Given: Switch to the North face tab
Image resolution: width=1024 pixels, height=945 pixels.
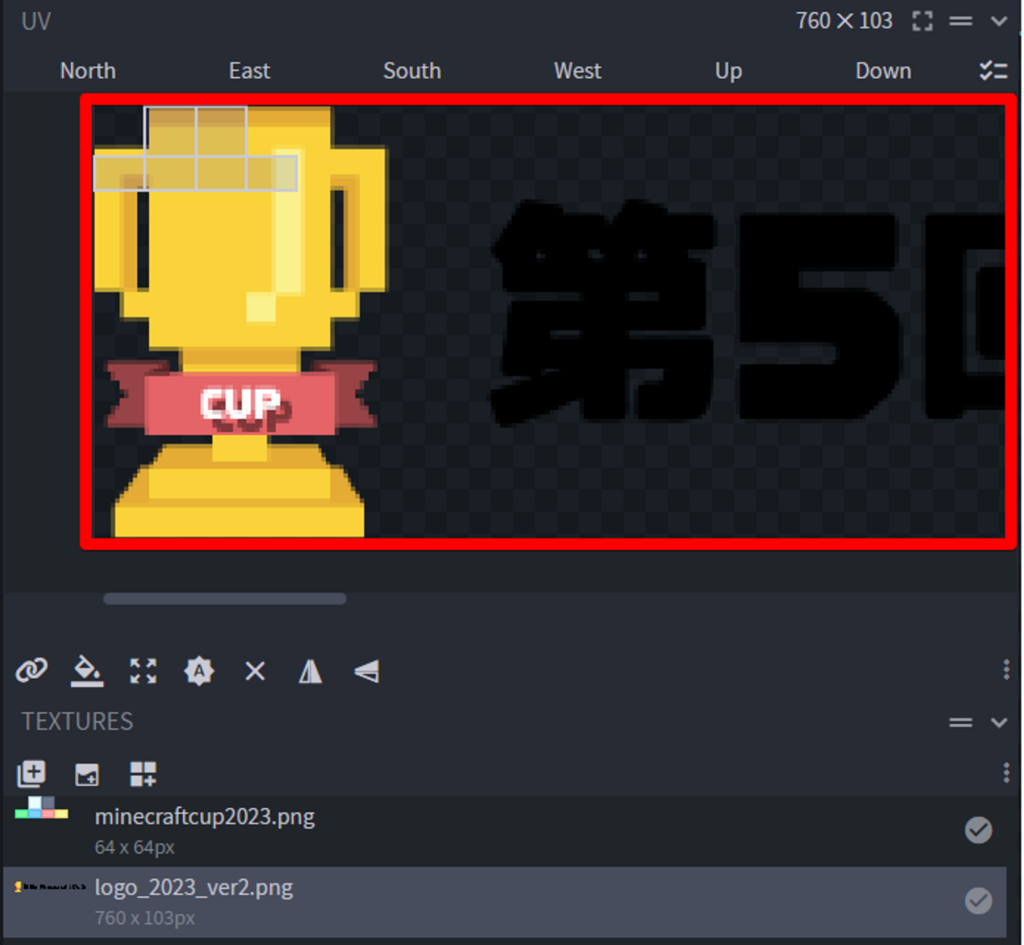Looking at the screenshot, I should [88, 71].
